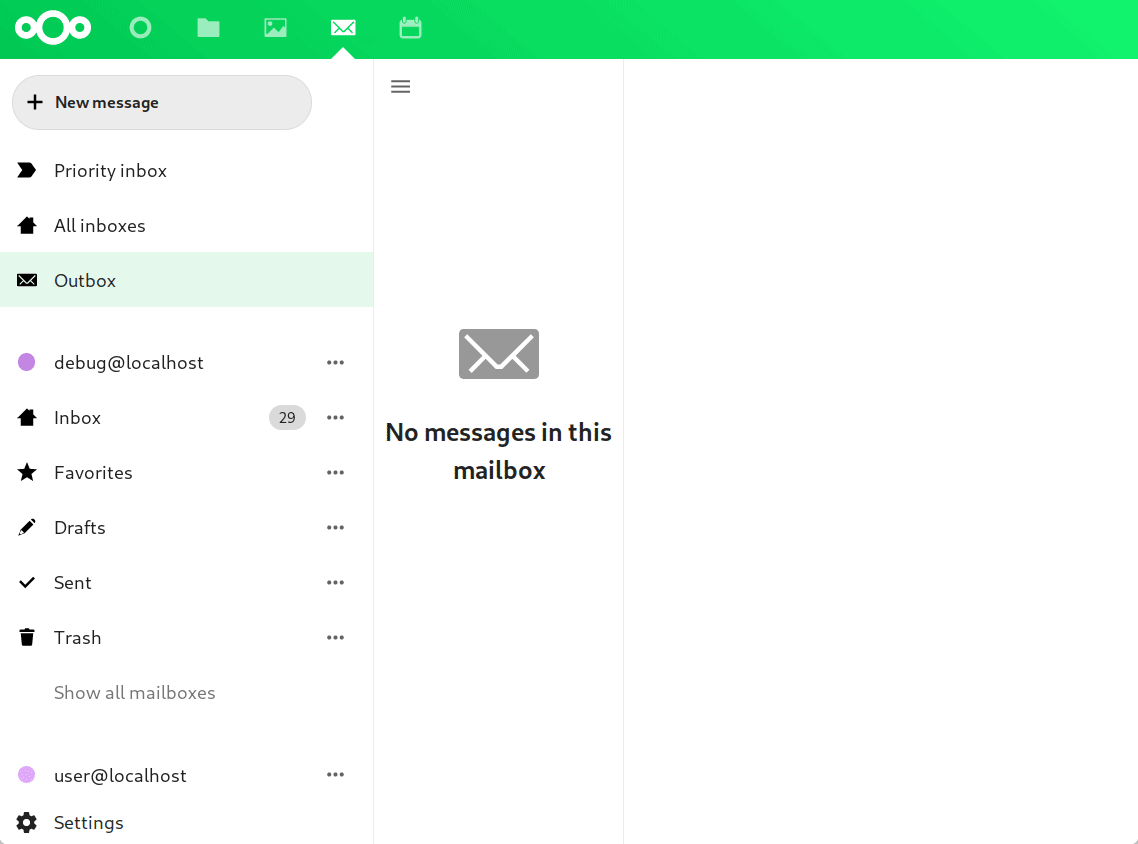Click the empty mailbox envelope icon

(x=499, y=354)
